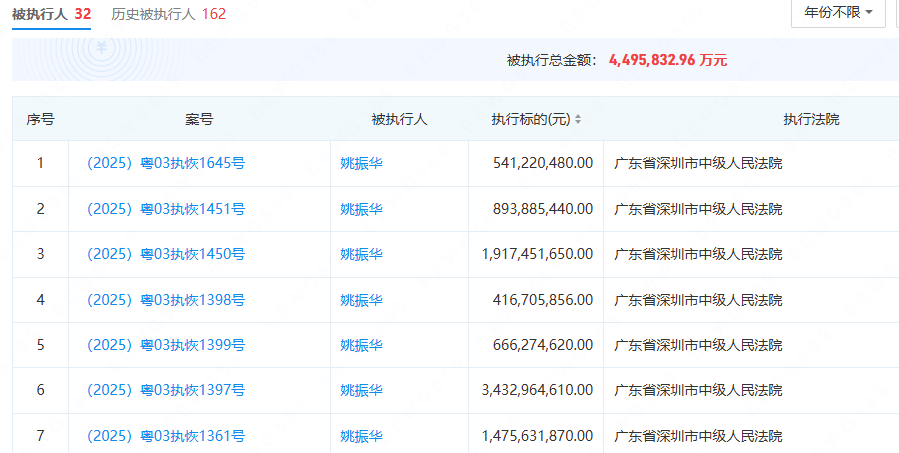Click the 被执行人 column header
This screenshot has height=453, width=899.
(x=399, y=120)
